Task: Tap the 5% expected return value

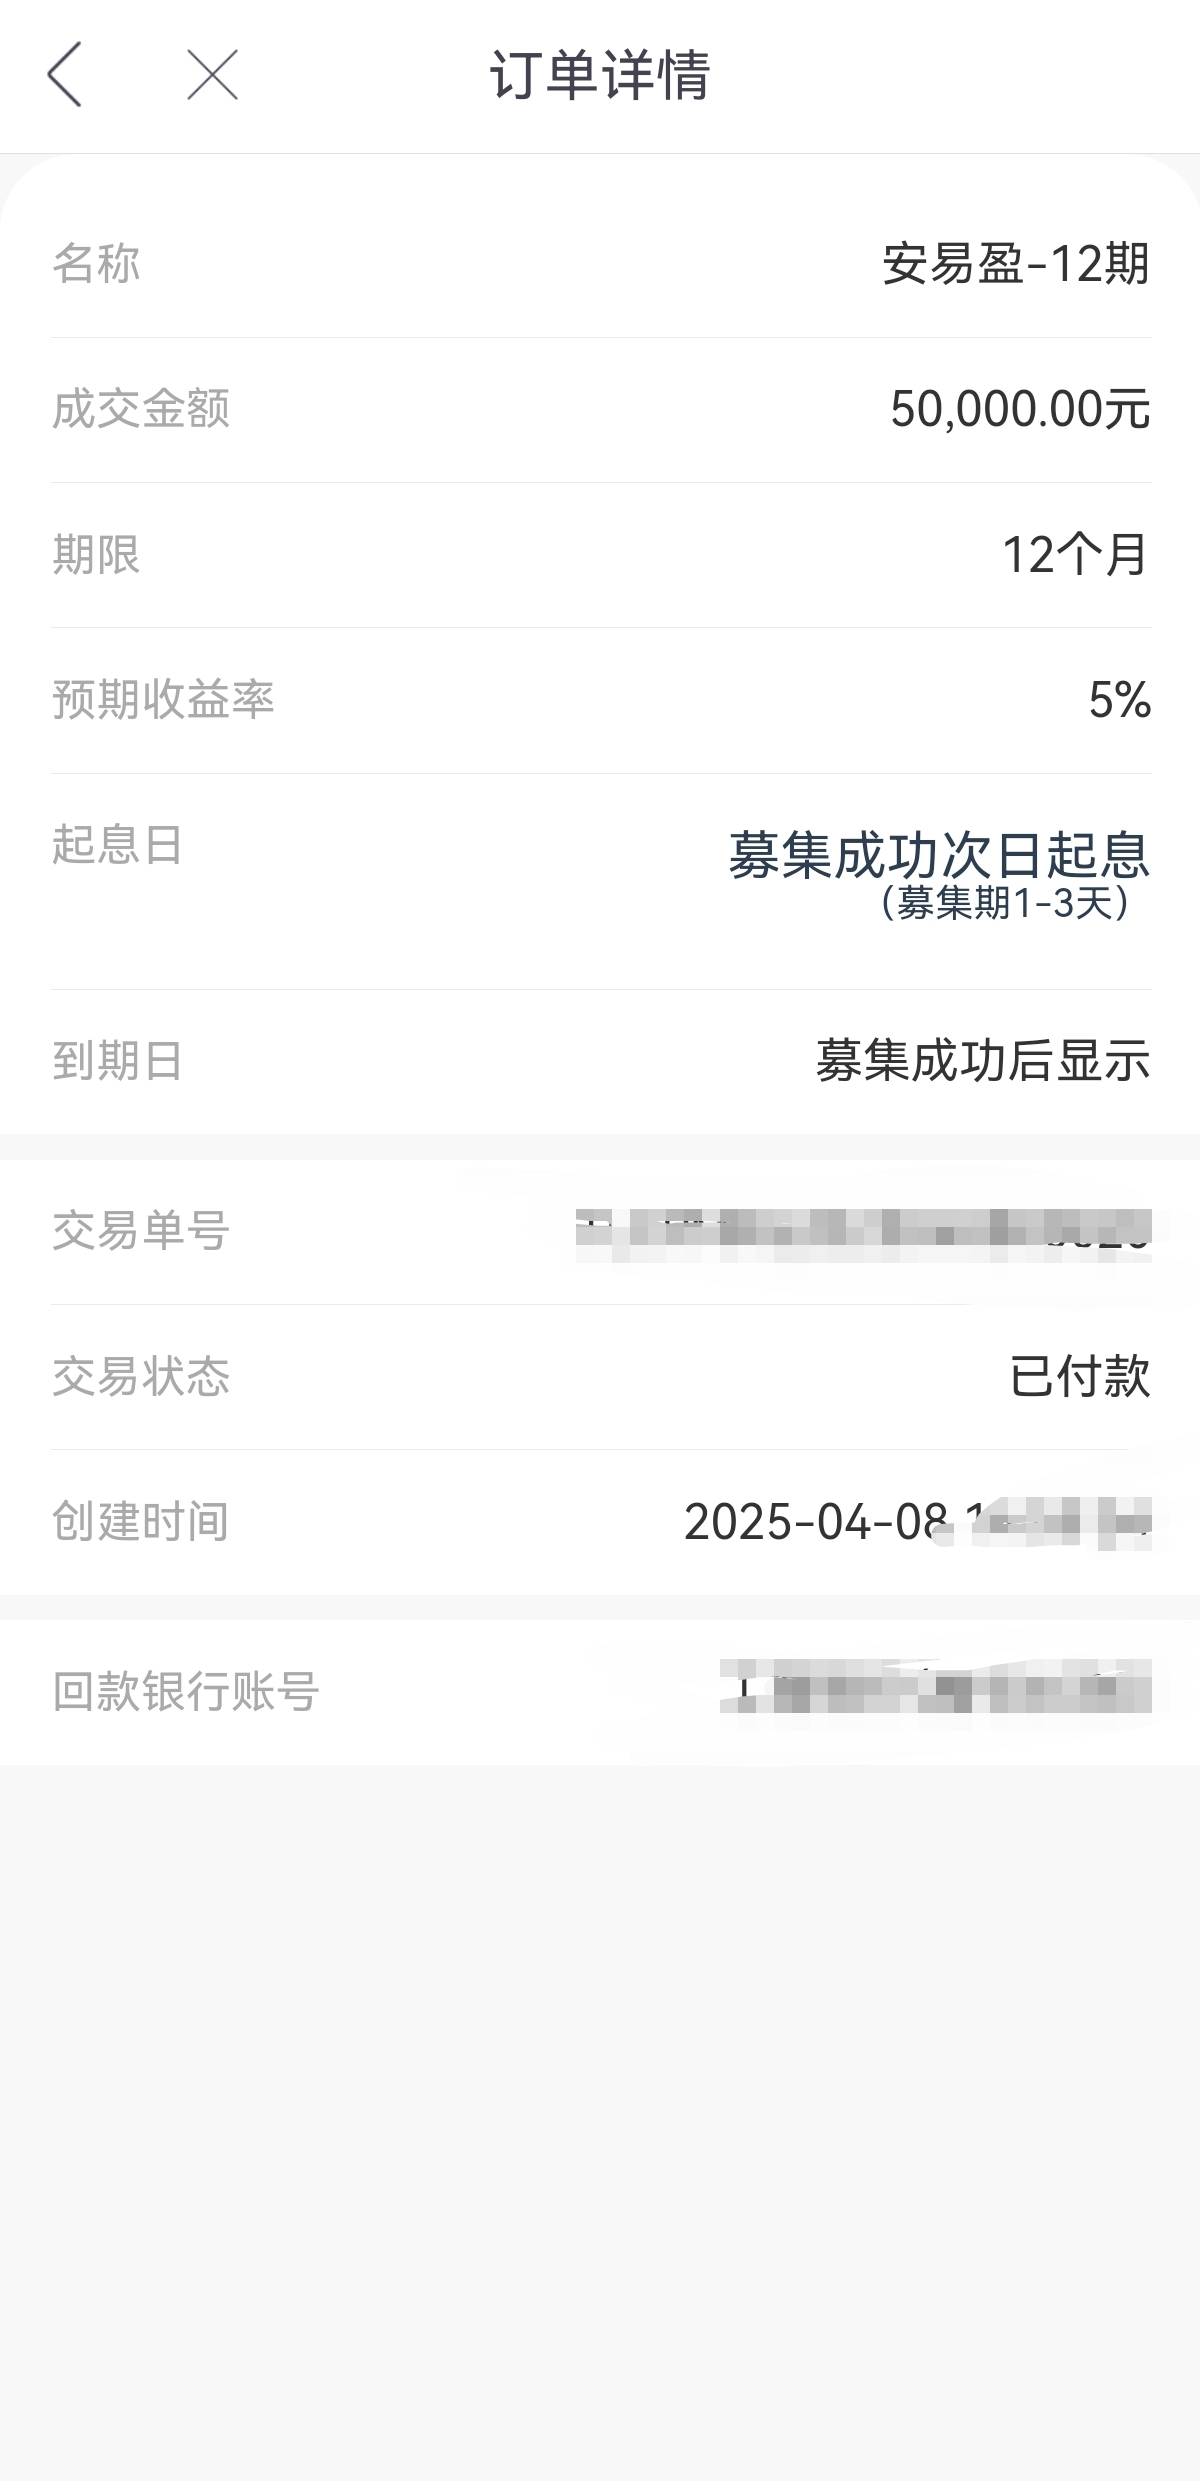Action: [1120, 700]
